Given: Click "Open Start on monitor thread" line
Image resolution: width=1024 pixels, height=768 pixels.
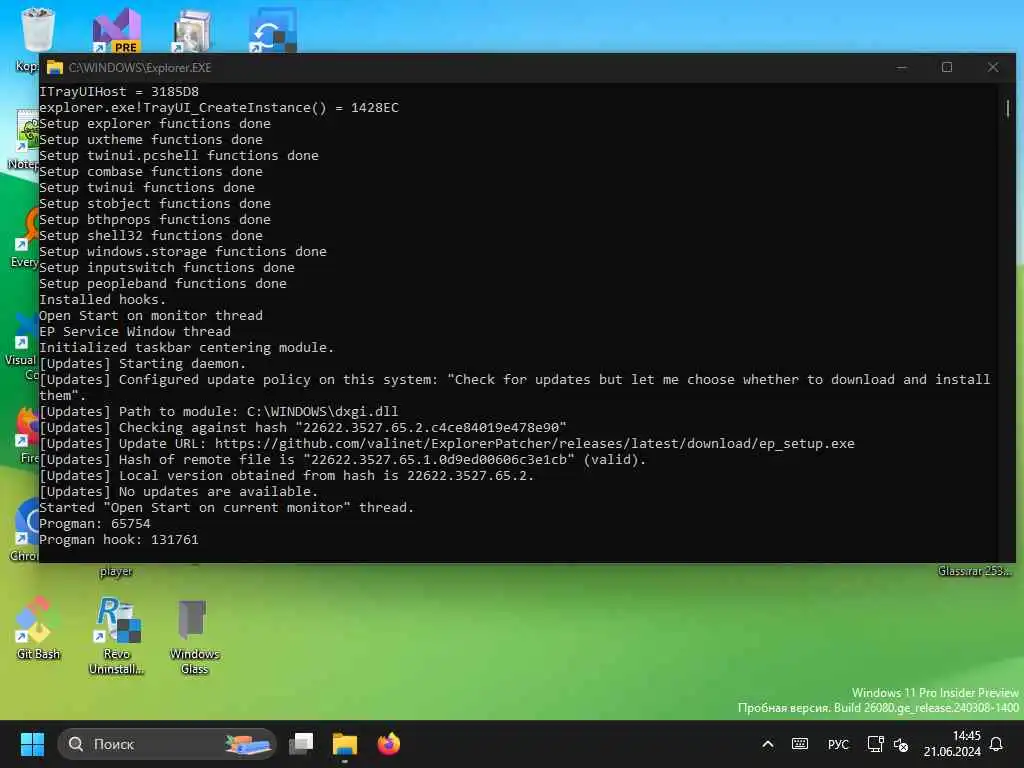Looking at the screenshot, I should tap(151, 315).
